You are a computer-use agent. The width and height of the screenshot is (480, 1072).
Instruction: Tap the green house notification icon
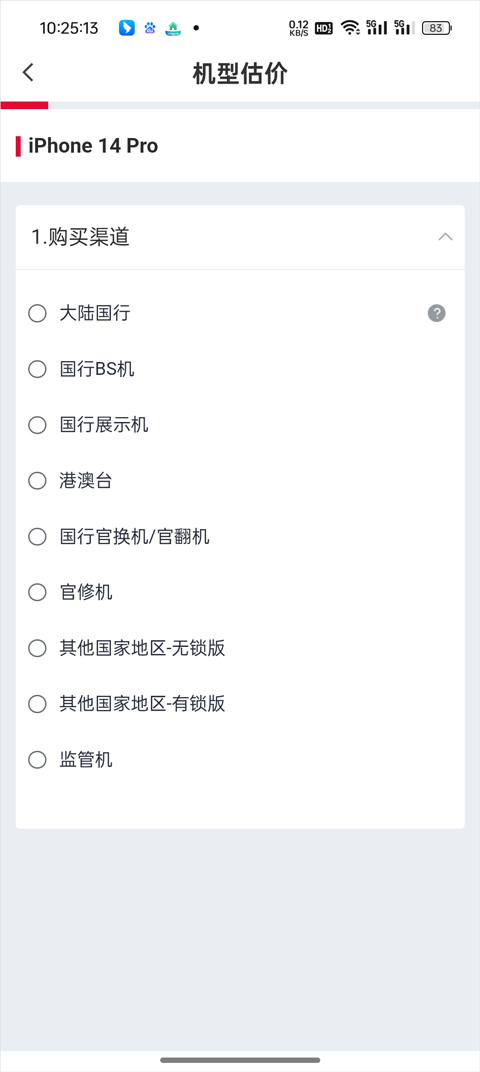point(173,28)
